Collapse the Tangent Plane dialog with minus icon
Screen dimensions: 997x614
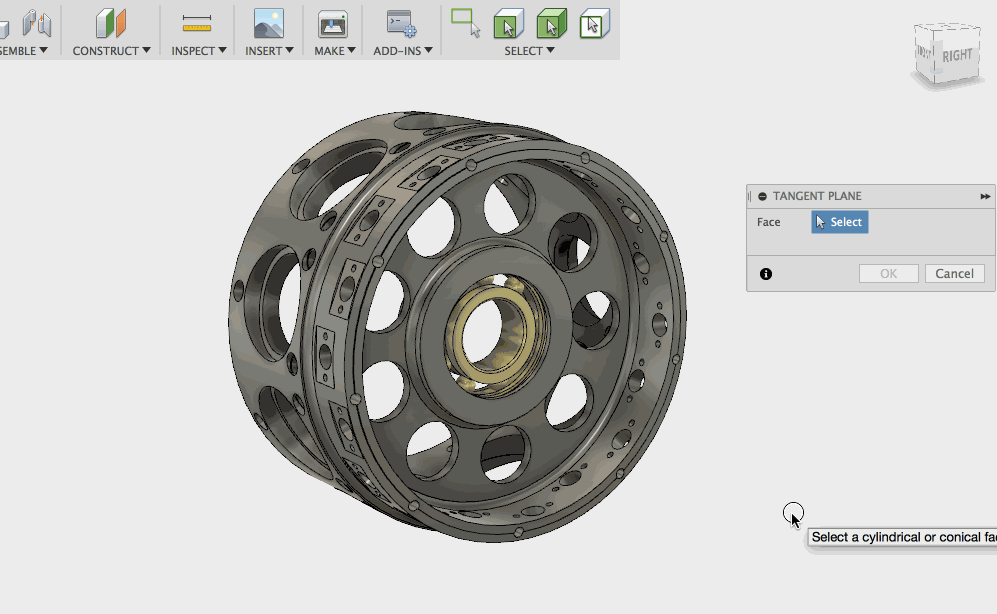click(x=762, y=197)
